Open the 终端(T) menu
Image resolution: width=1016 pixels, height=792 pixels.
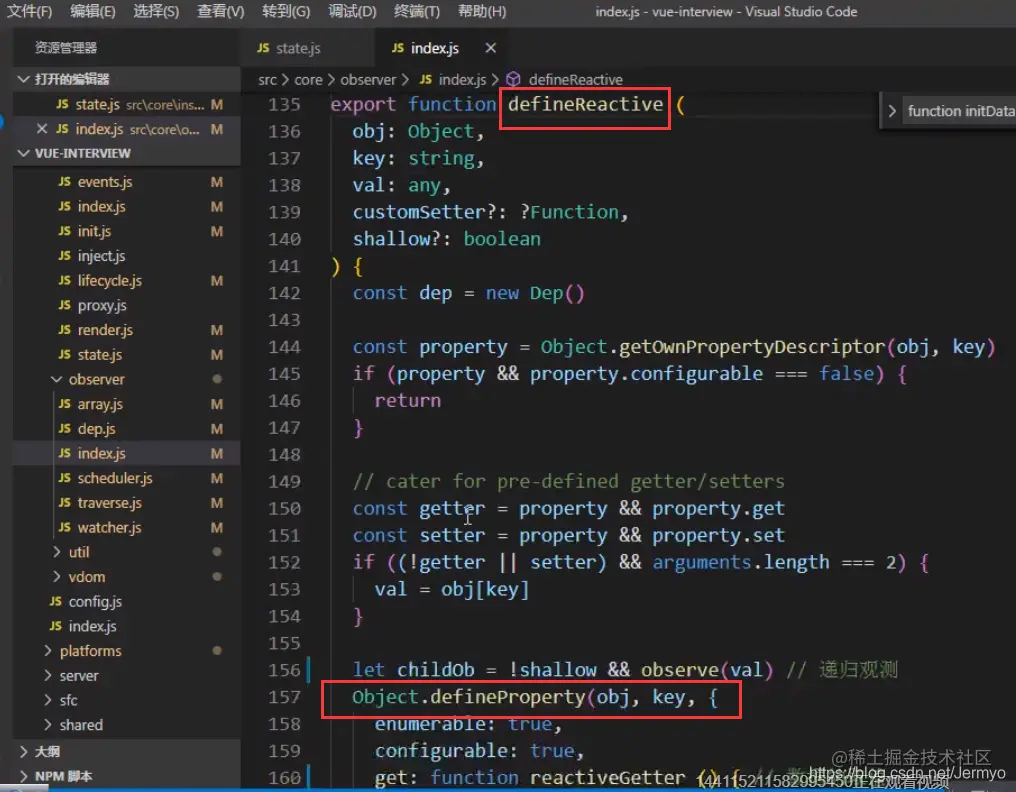pos(417,12)
